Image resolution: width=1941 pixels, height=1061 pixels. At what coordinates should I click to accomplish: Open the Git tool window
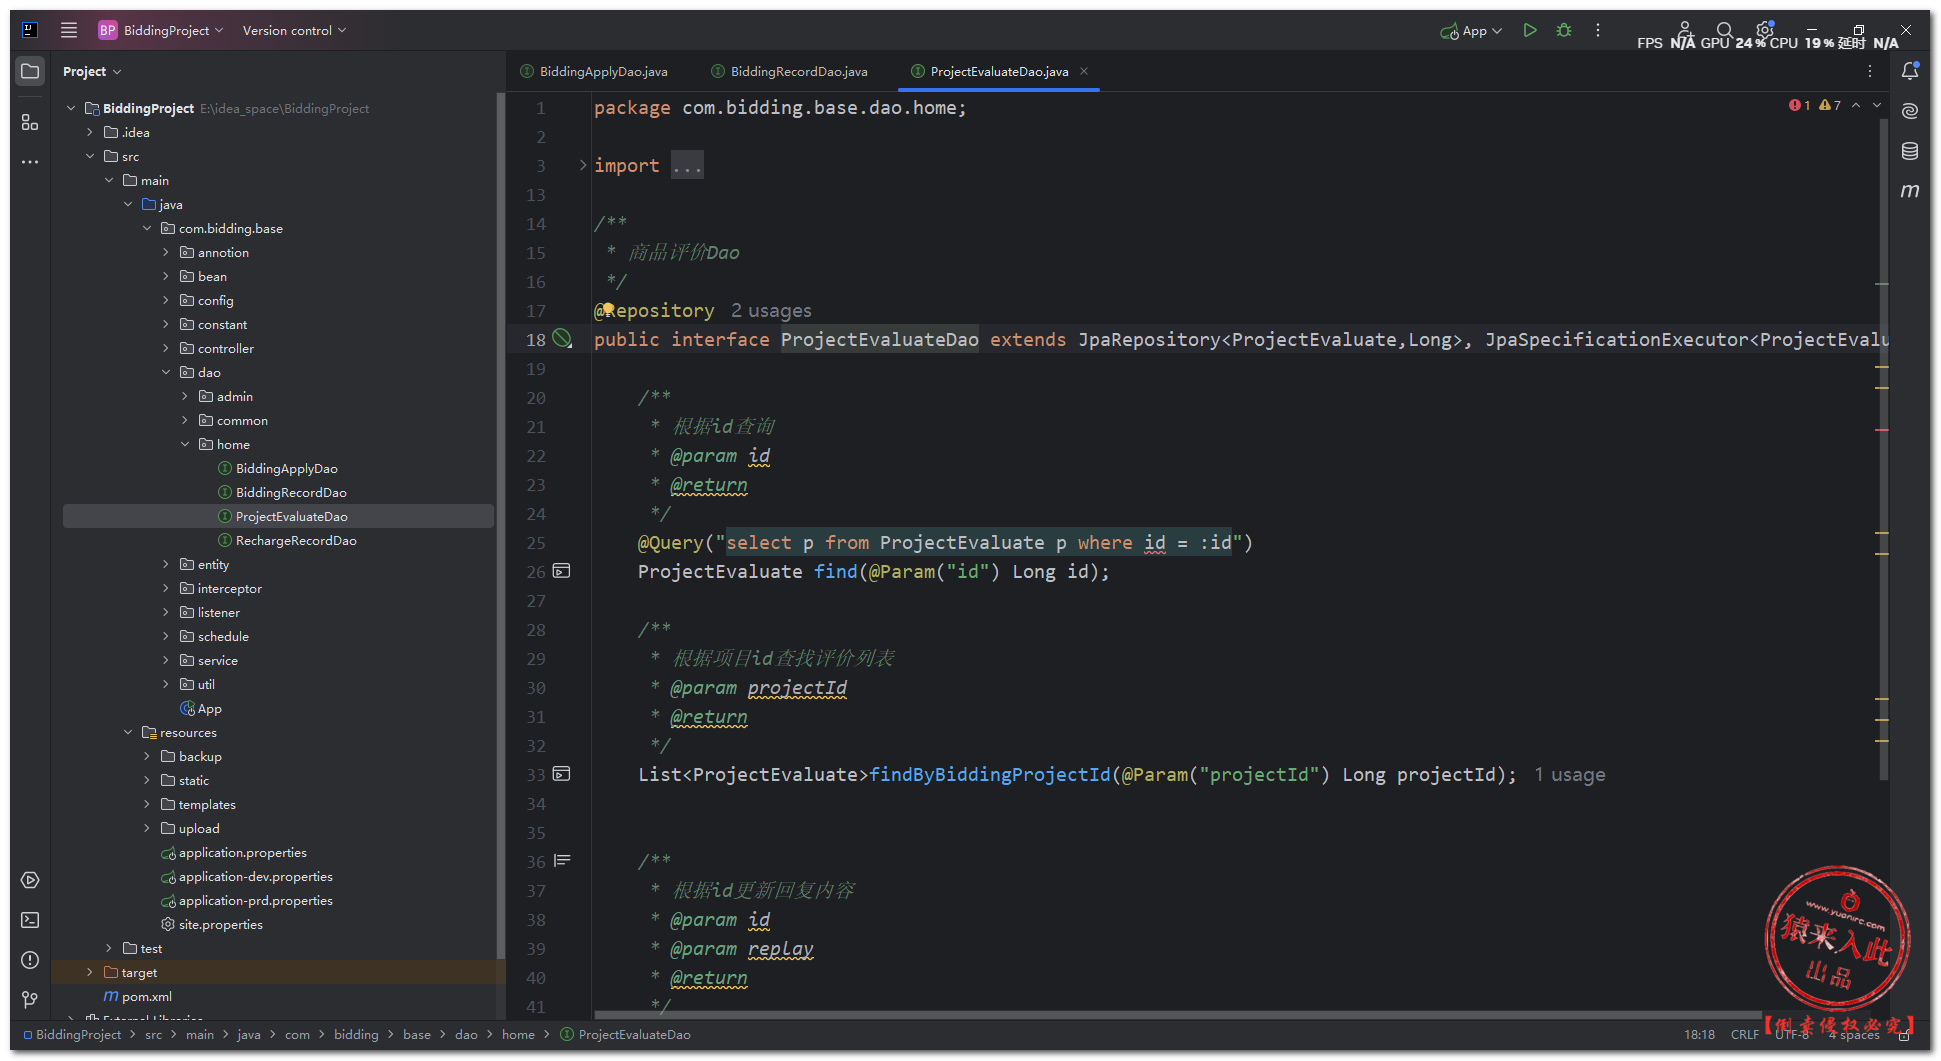pos(30,999)
